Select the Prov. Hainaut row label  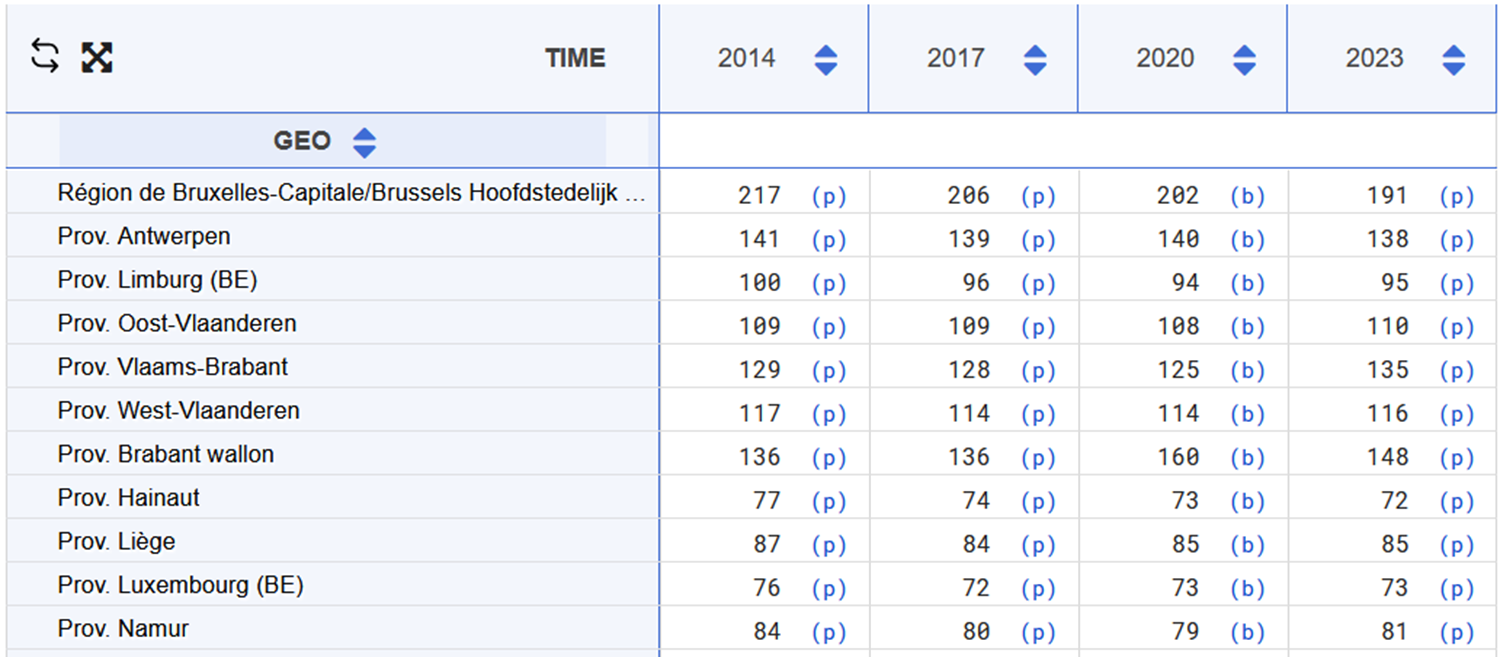129,498
